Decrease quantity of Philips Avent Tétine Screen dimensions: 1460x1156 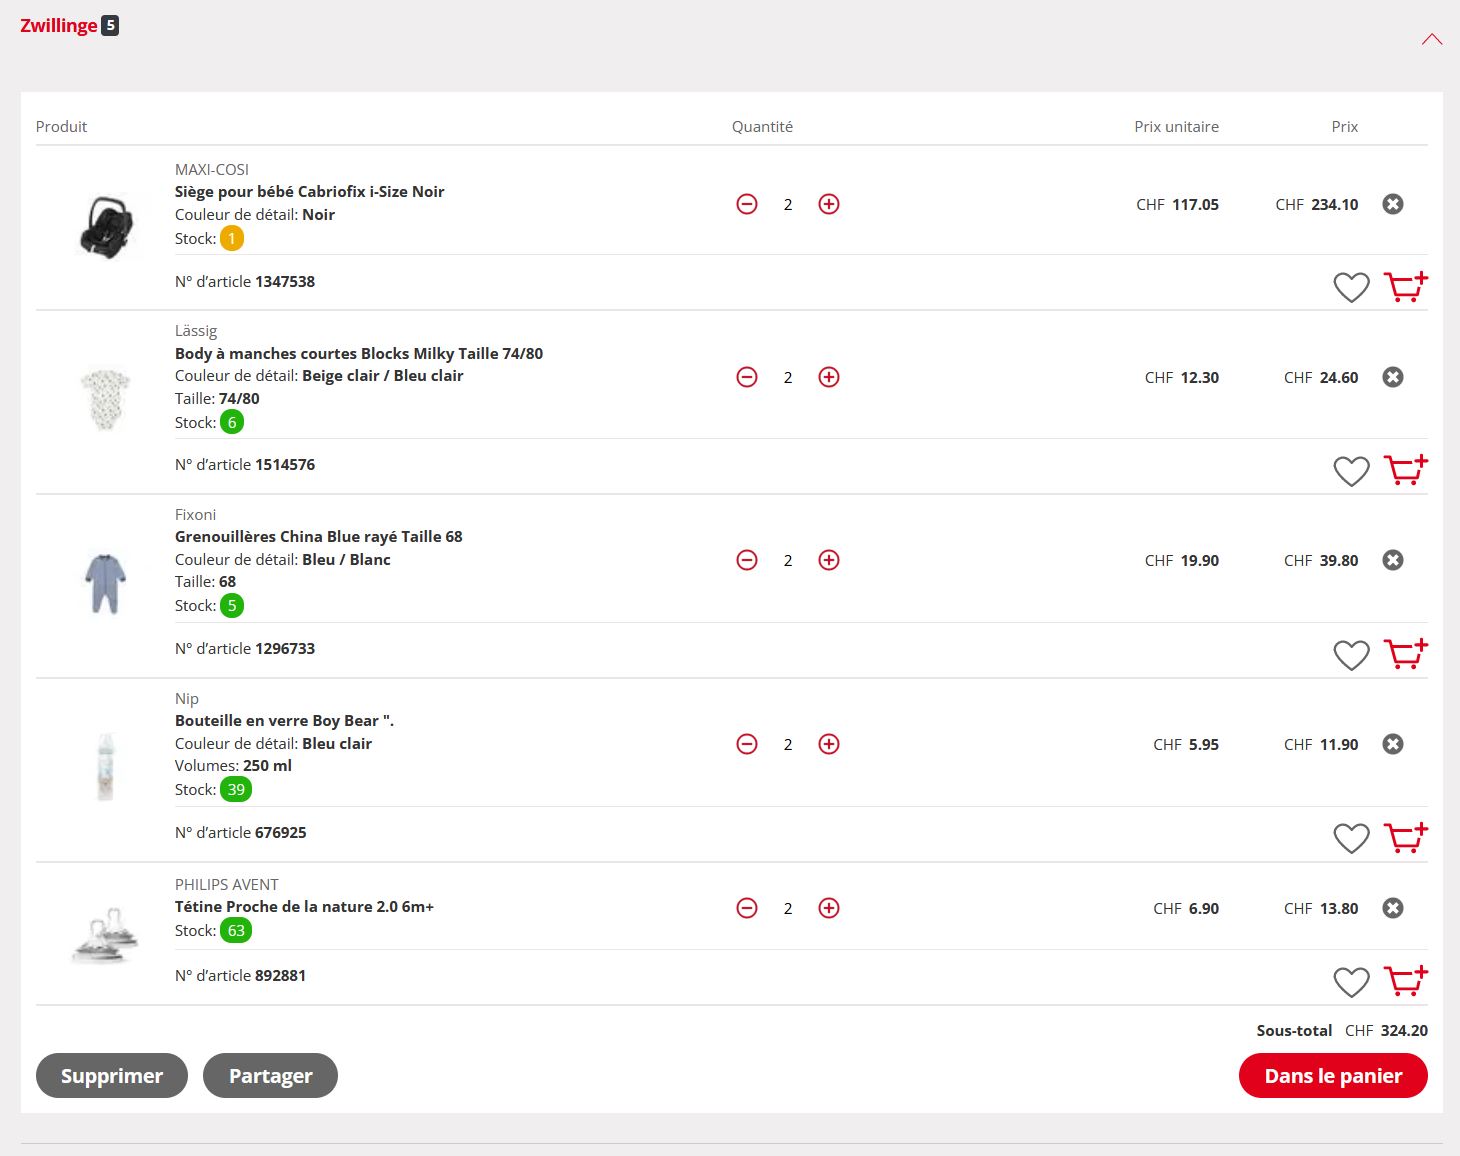click(x=747, y=908)
